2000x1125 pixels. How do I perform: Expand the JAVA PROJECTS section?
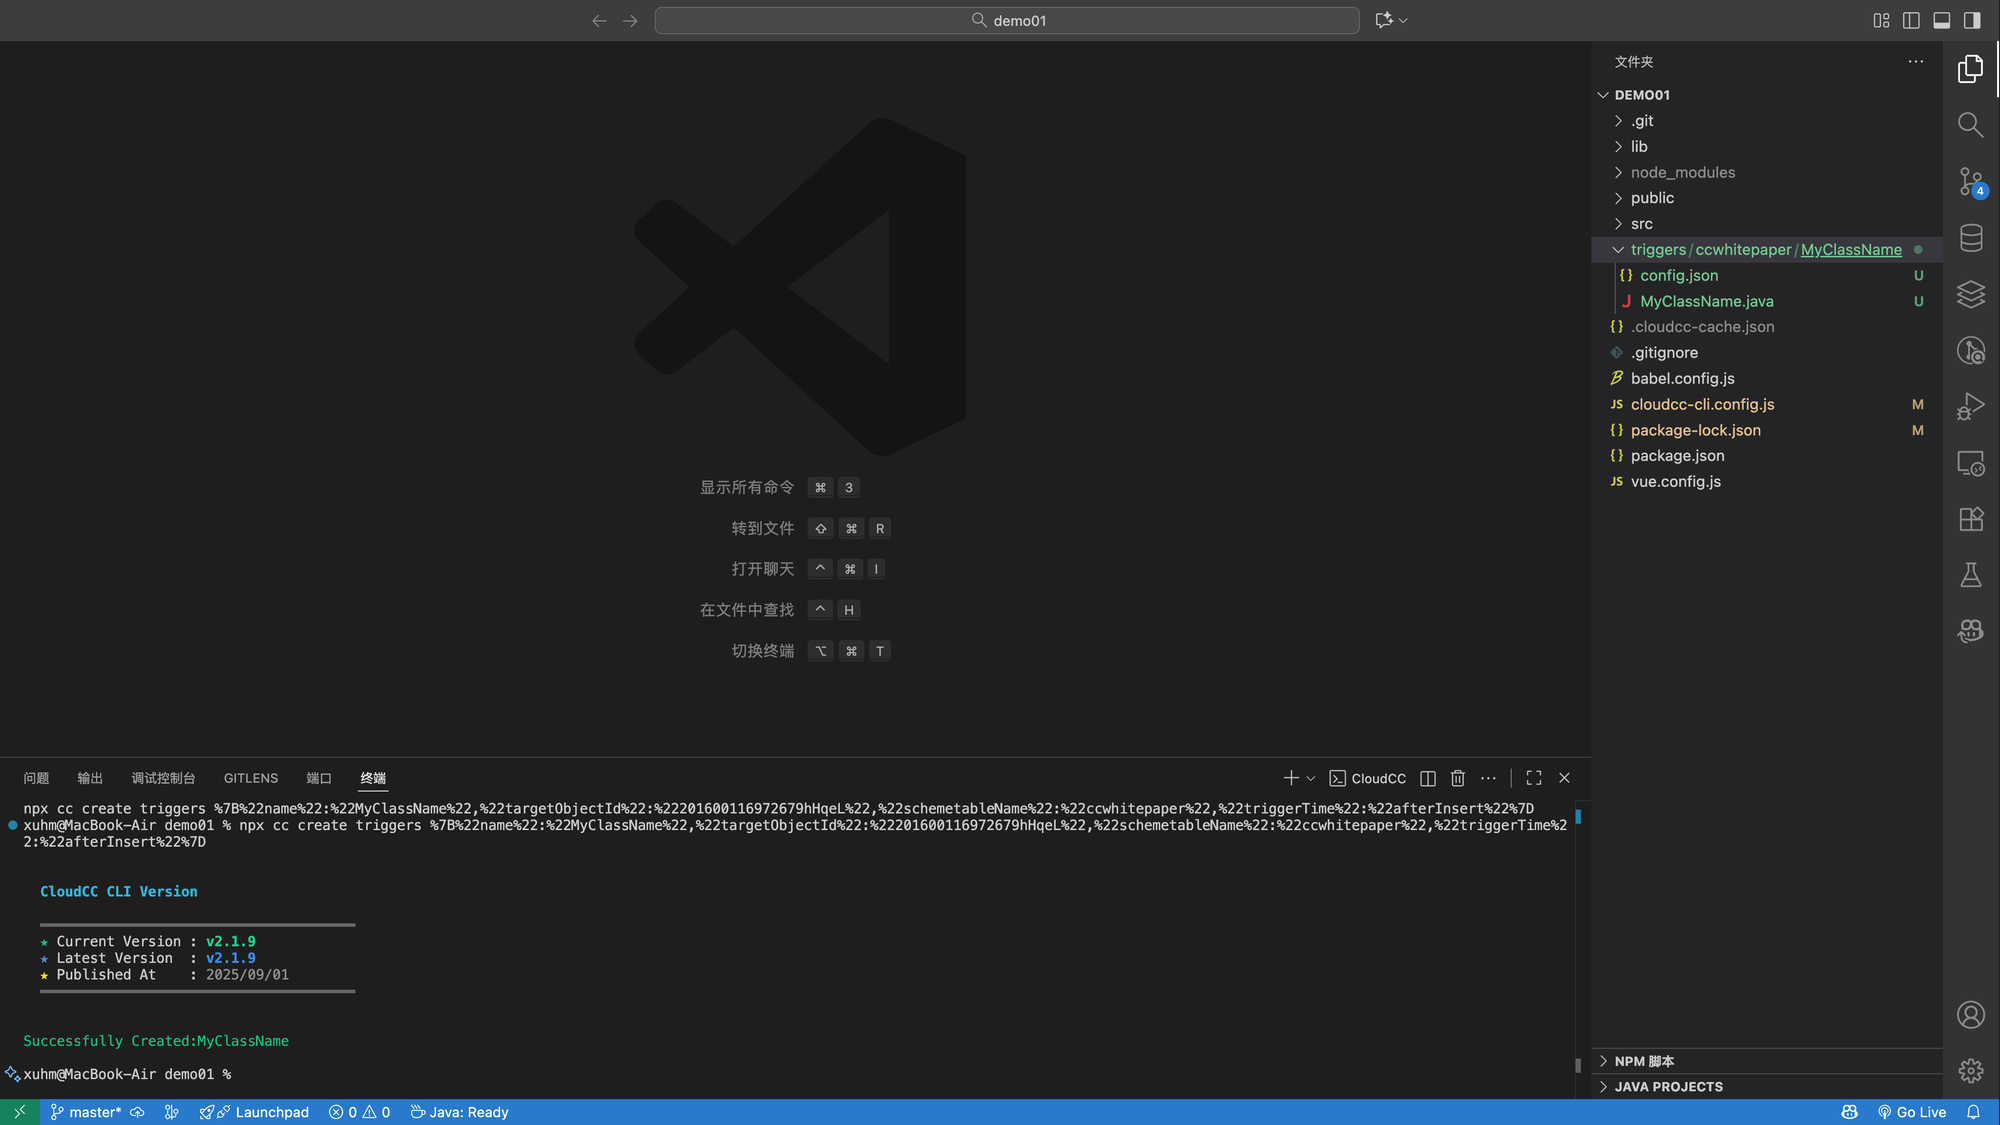point(1668,1087)
